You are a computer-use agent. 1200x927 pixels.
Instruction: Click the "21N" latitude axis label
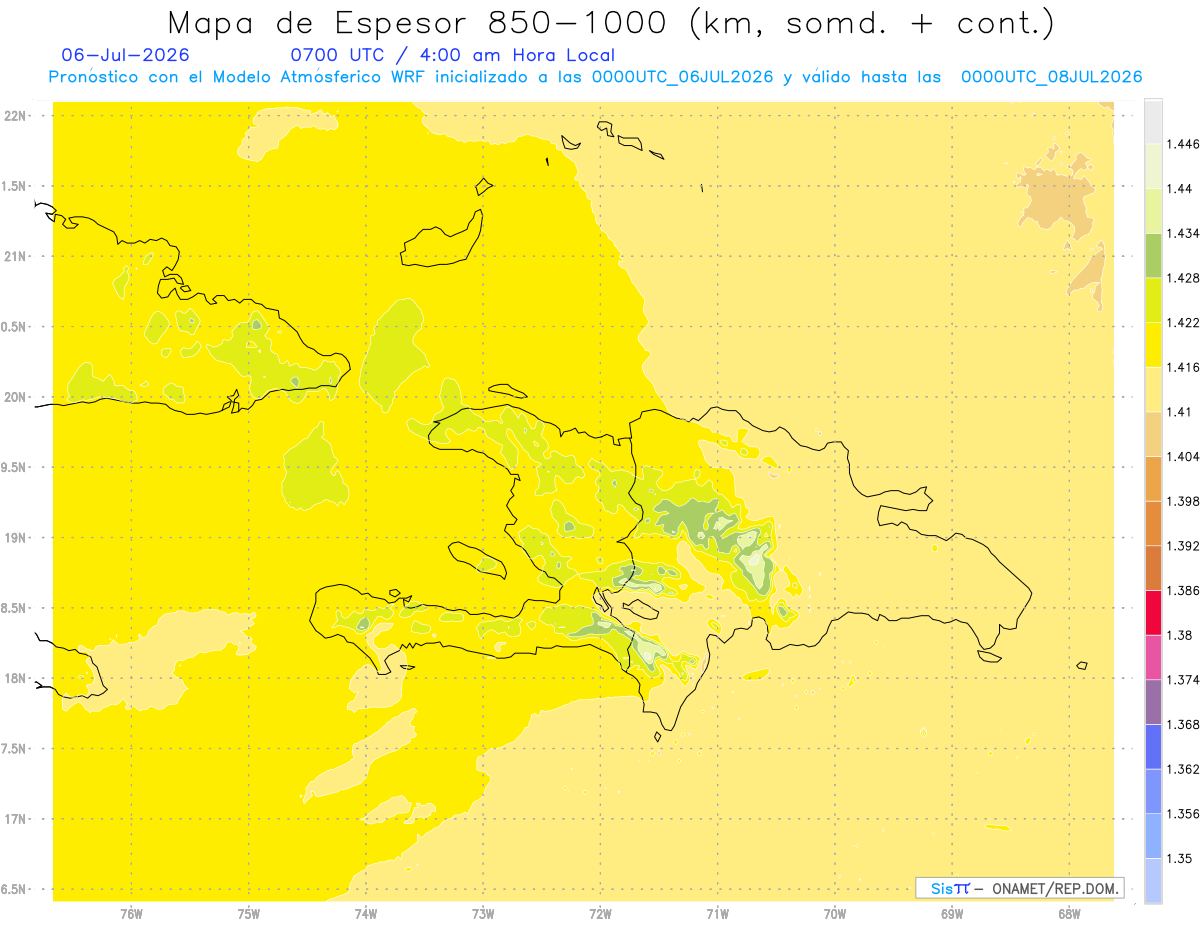[x=16, y=256]
